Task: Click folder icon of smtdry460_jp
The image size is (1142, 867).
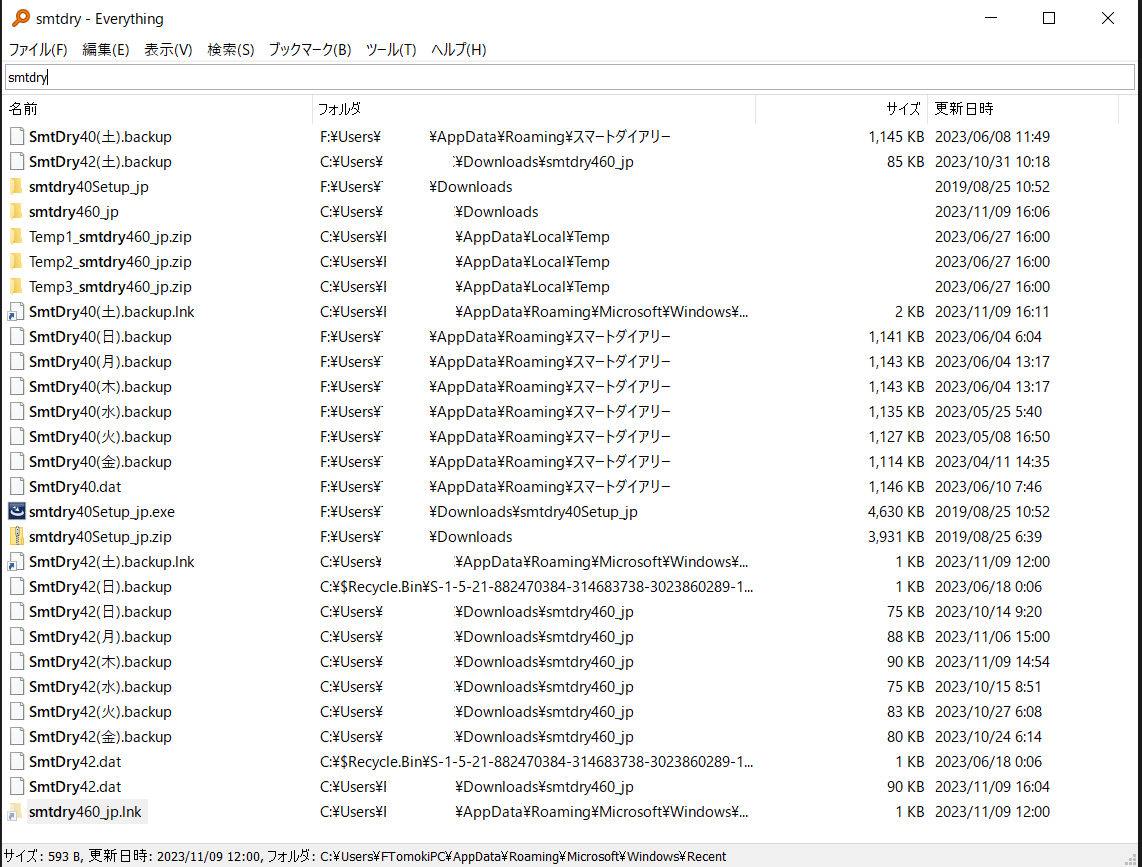Action: pyautogui.click(x=17, y=212)
